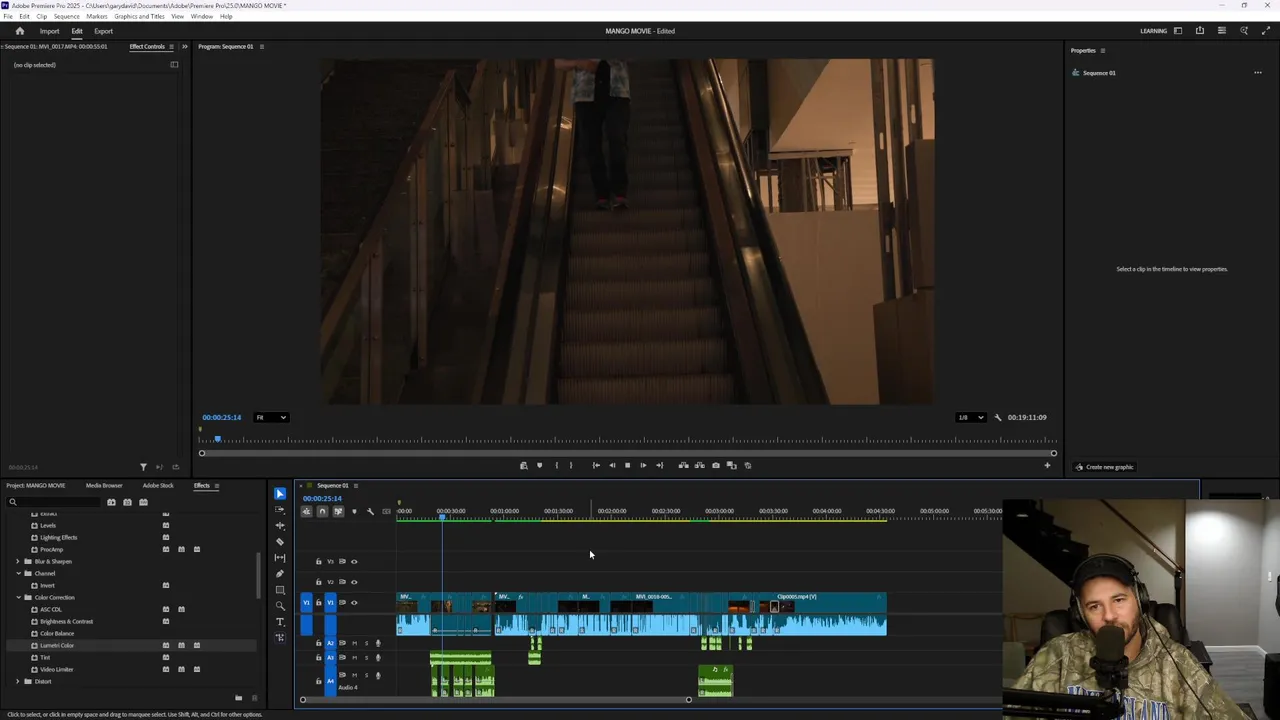Switch to the Media Browser tab

[104, 486]
